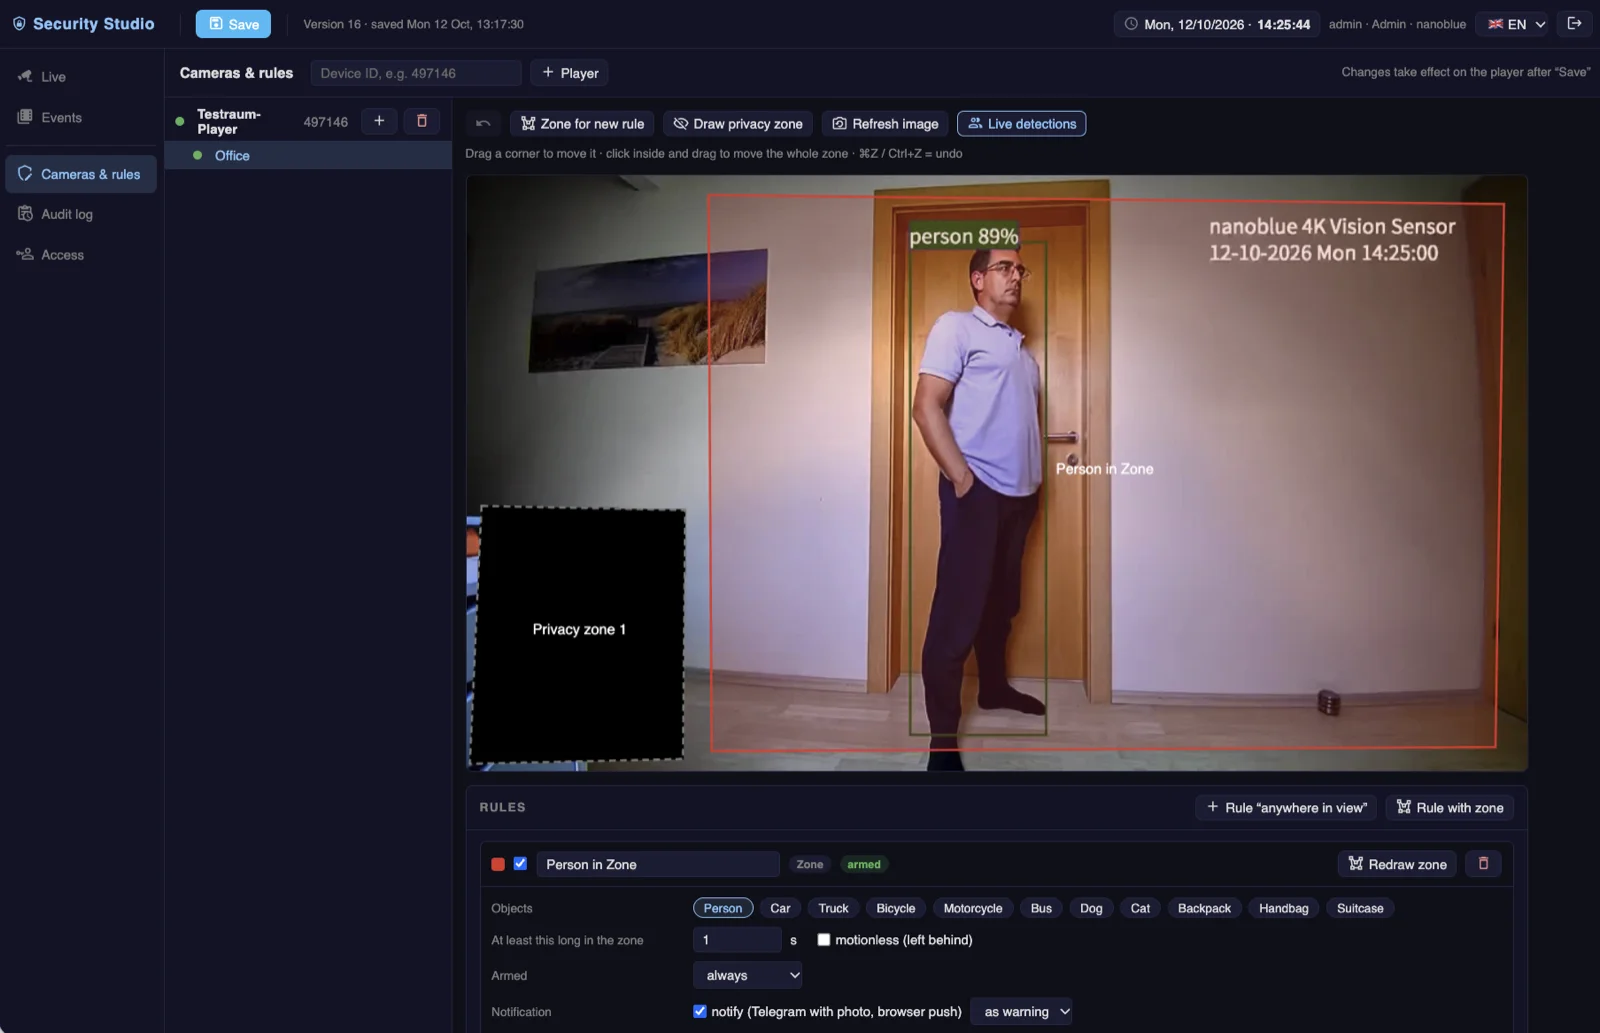Click the Events list icon in the sidebar
Image resolution: width=1600 pixels, height=1033 pixels.
[25, 117]
